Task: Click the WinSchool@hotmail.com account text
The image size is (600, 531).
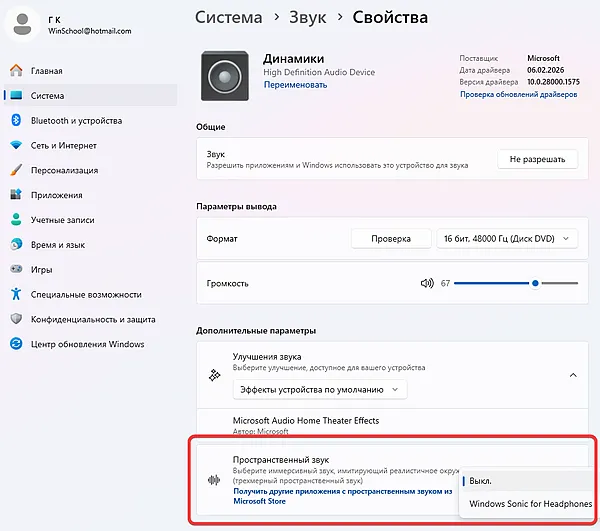Action: 90,31
